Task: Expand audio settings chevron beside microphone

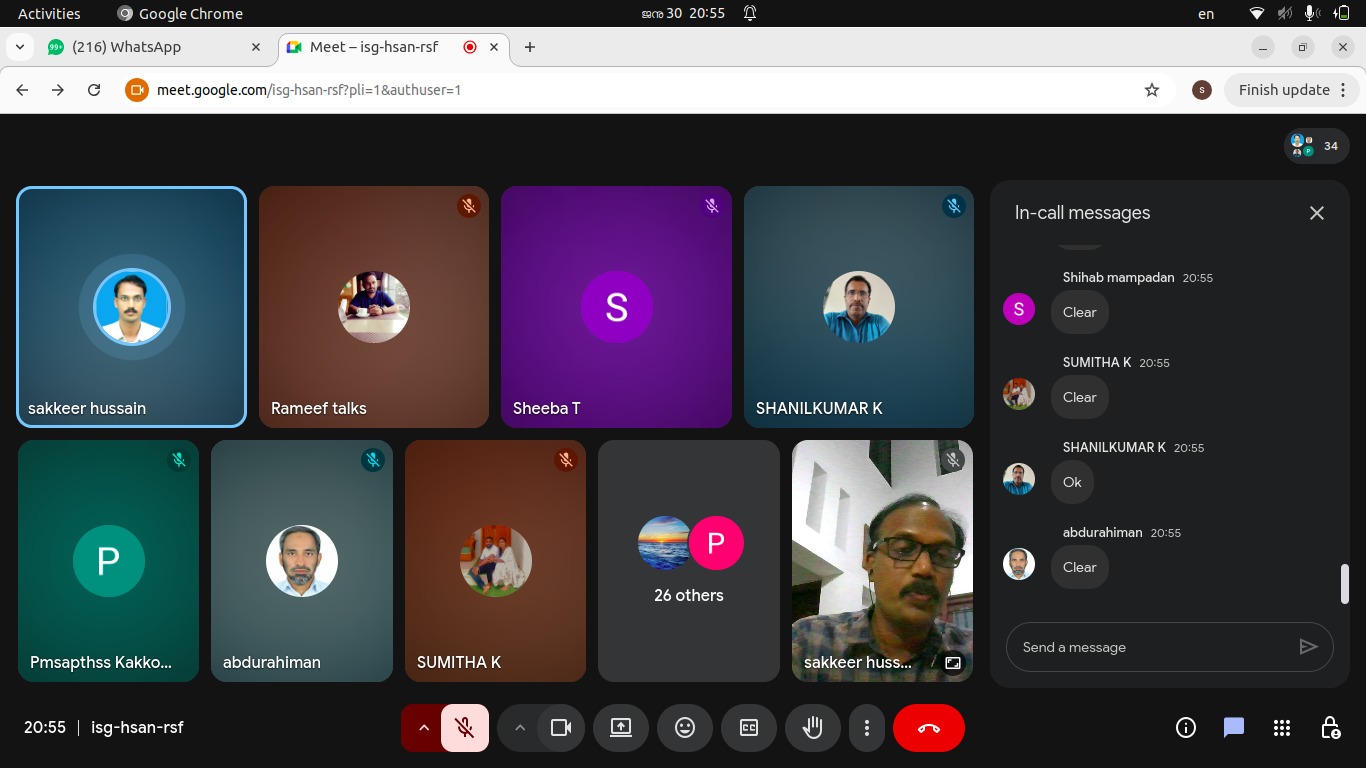Action: (x=423, y=728)
